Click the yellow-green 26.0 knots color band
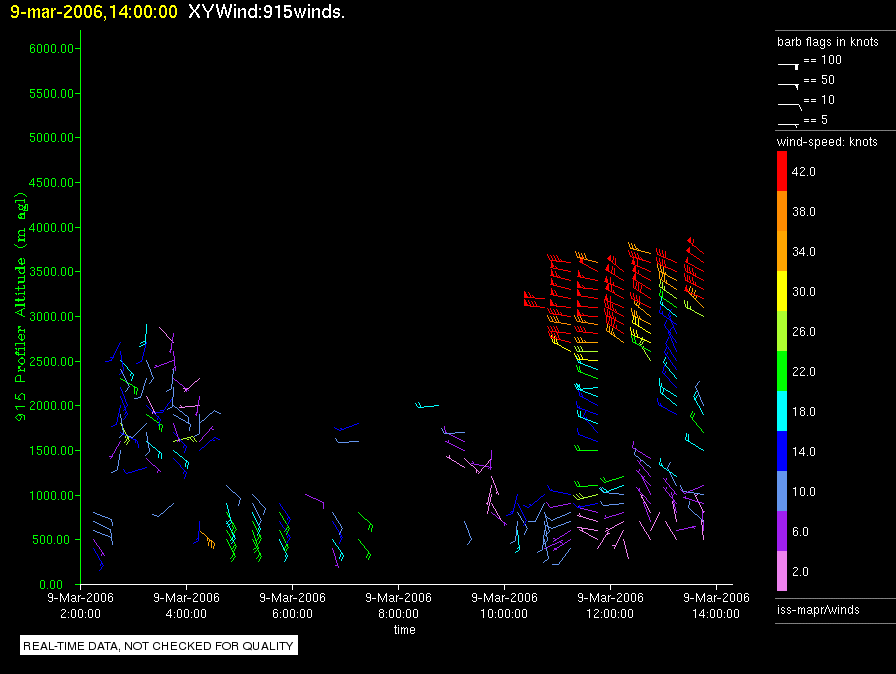The height and width of the screenshot is (674, 896). (782, 331)
